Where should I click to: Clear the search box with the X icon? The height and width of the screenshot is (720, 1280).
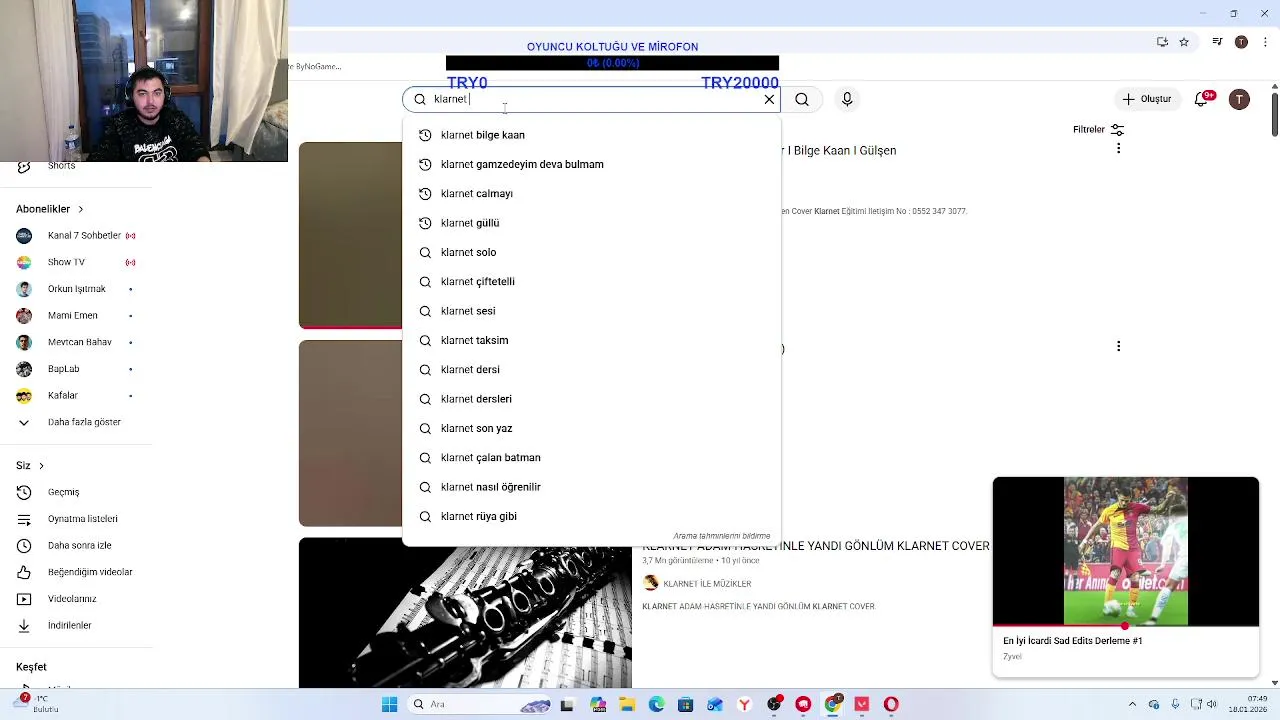click(769, 99)
